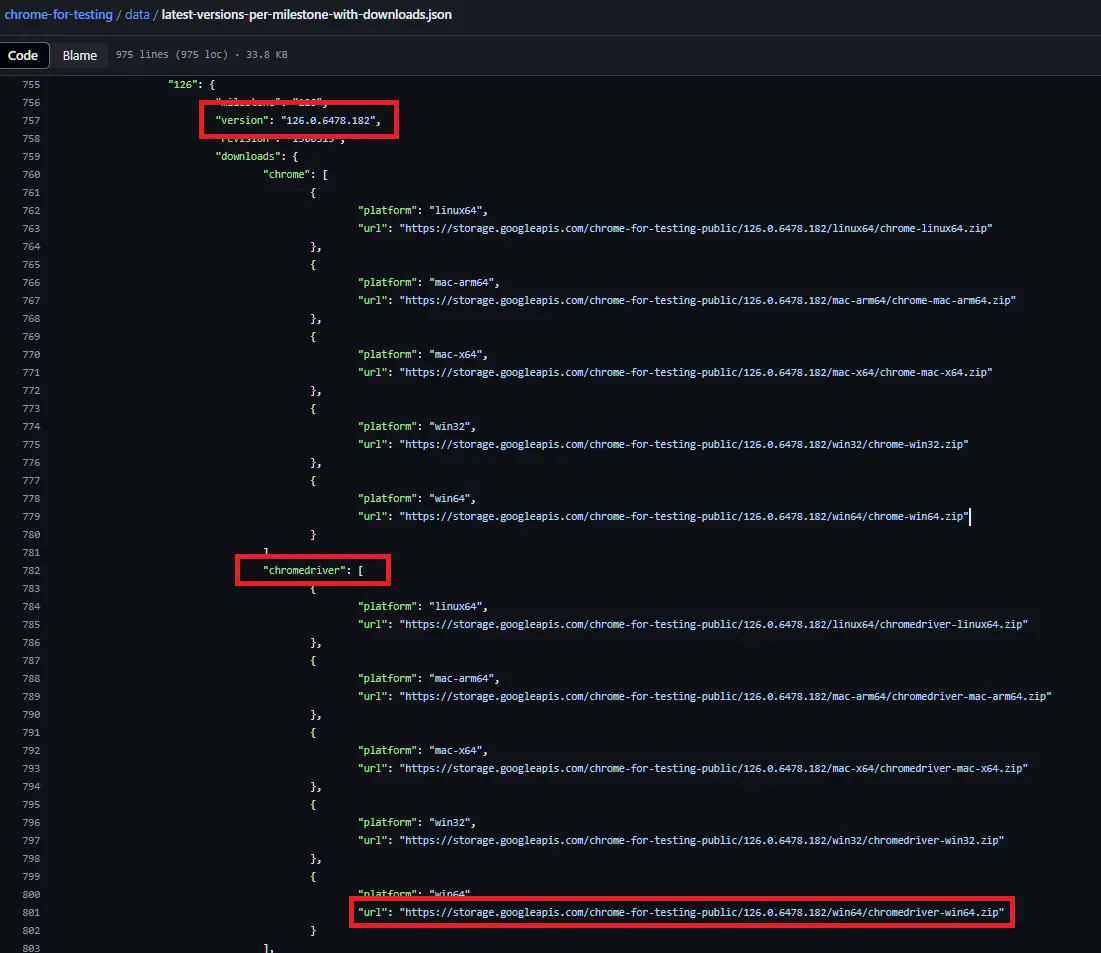
Task: Click the "975 lines (975 loc) · 33.8 KB" info
Action: pos(202,54)
